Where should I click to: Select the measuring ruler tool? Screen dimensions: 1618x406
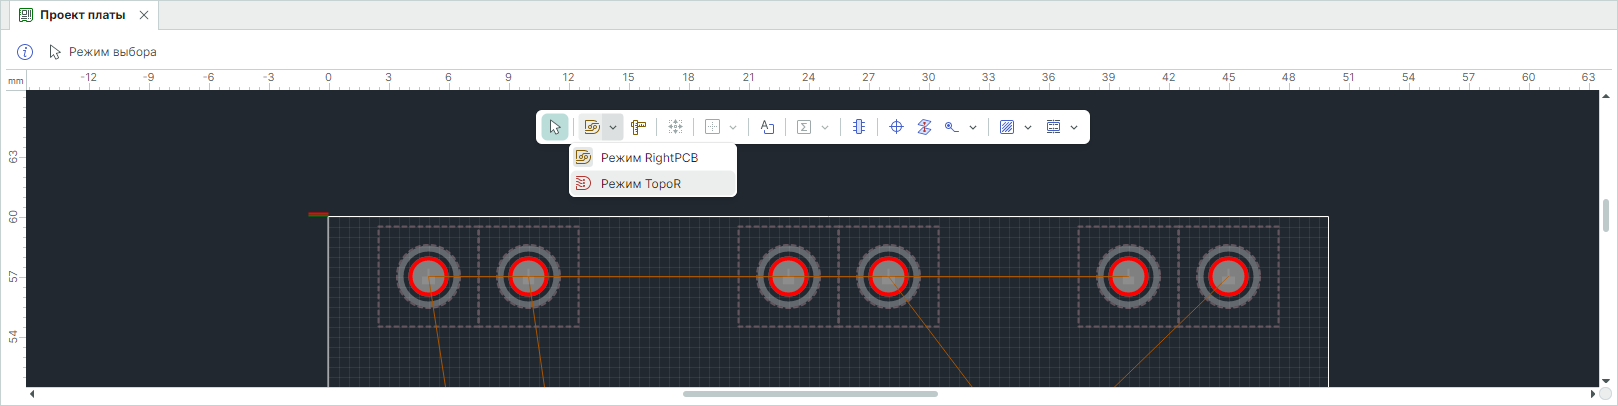638,127
